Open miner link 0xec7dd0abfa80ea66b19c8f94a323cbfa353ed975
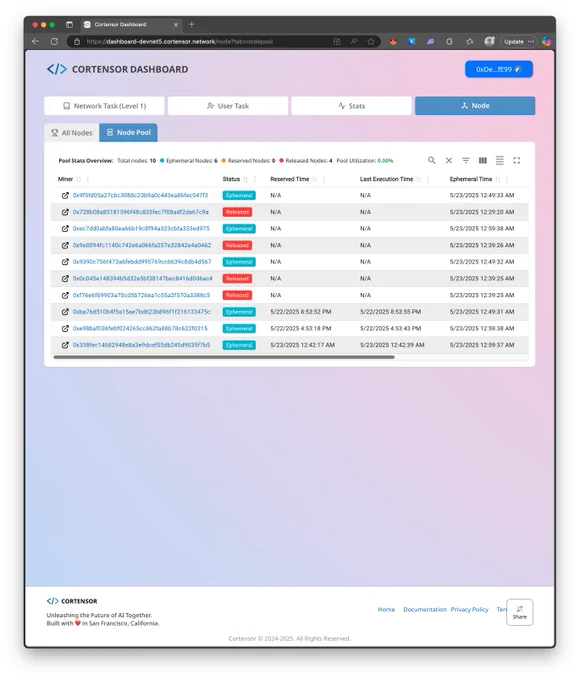The image size is (580, 680). [x=141, y=229]
